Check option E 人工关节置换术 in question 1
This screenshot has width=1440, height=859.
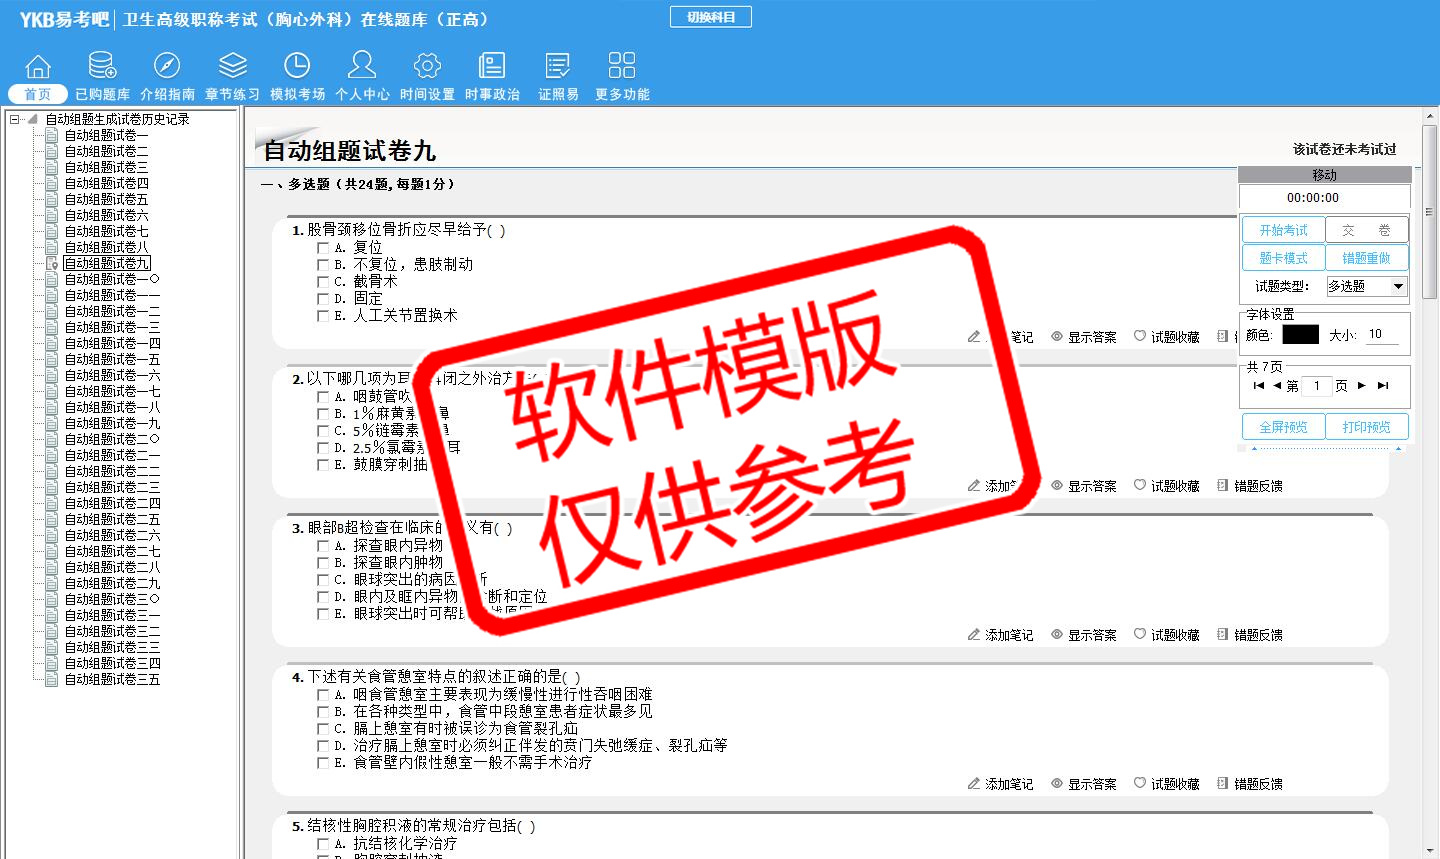[x=323, y=316]
